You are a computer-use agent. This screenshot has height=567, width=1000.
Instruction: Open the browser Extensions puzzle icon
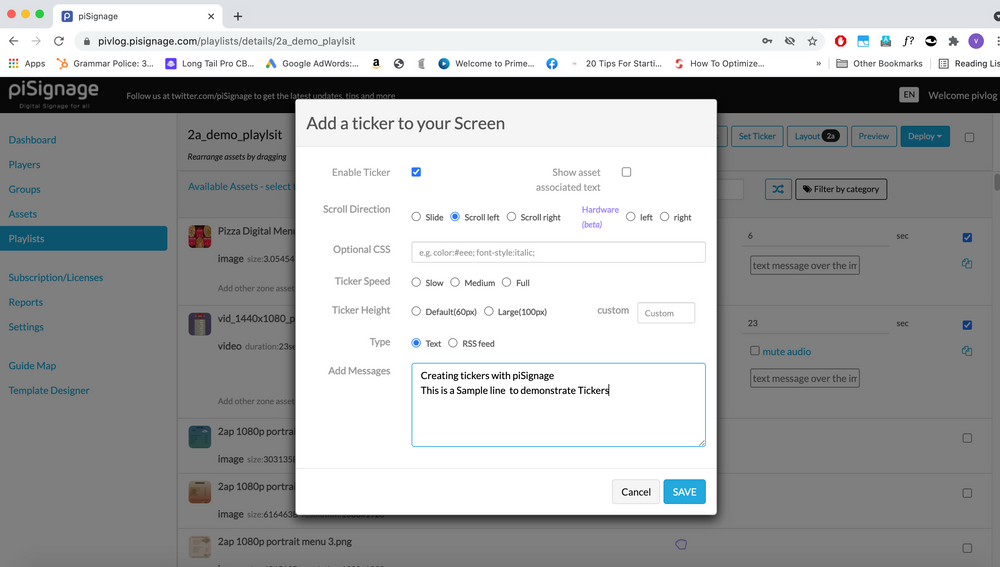953,41
